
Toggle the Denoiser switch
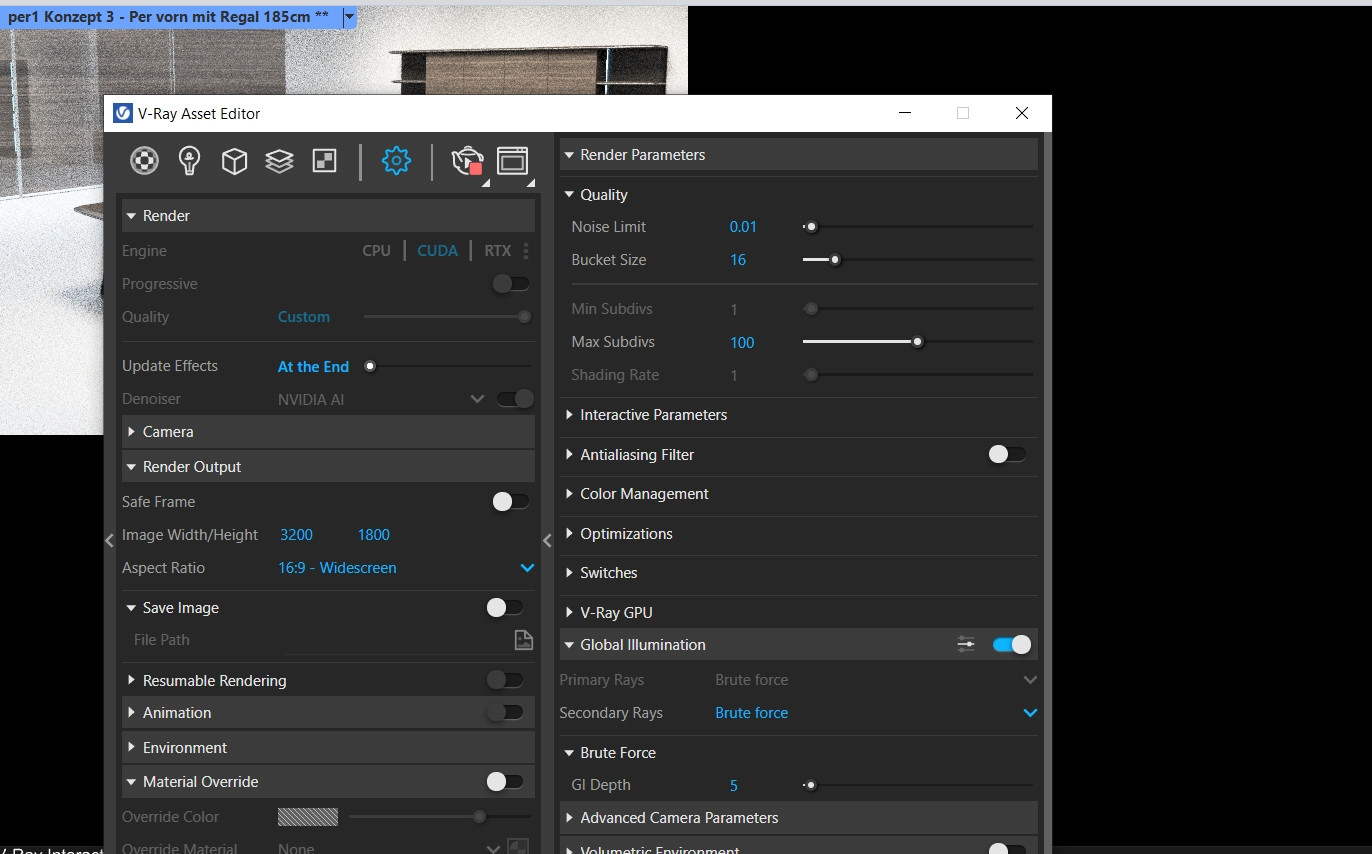(516, 399)
